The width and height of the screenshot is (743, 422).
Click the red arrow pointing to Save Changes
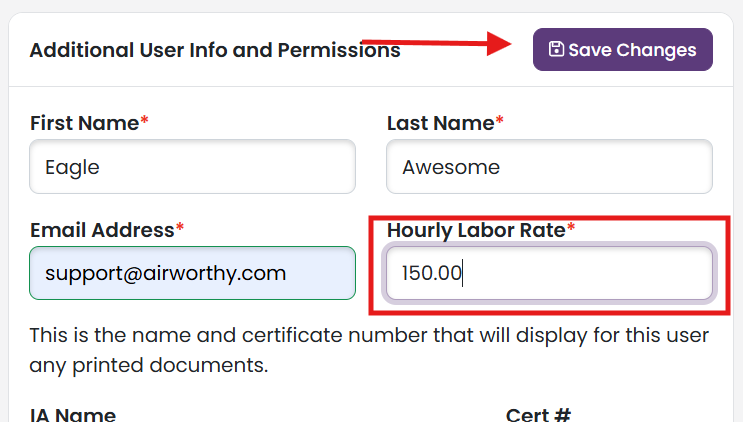[x=436, y=44]
